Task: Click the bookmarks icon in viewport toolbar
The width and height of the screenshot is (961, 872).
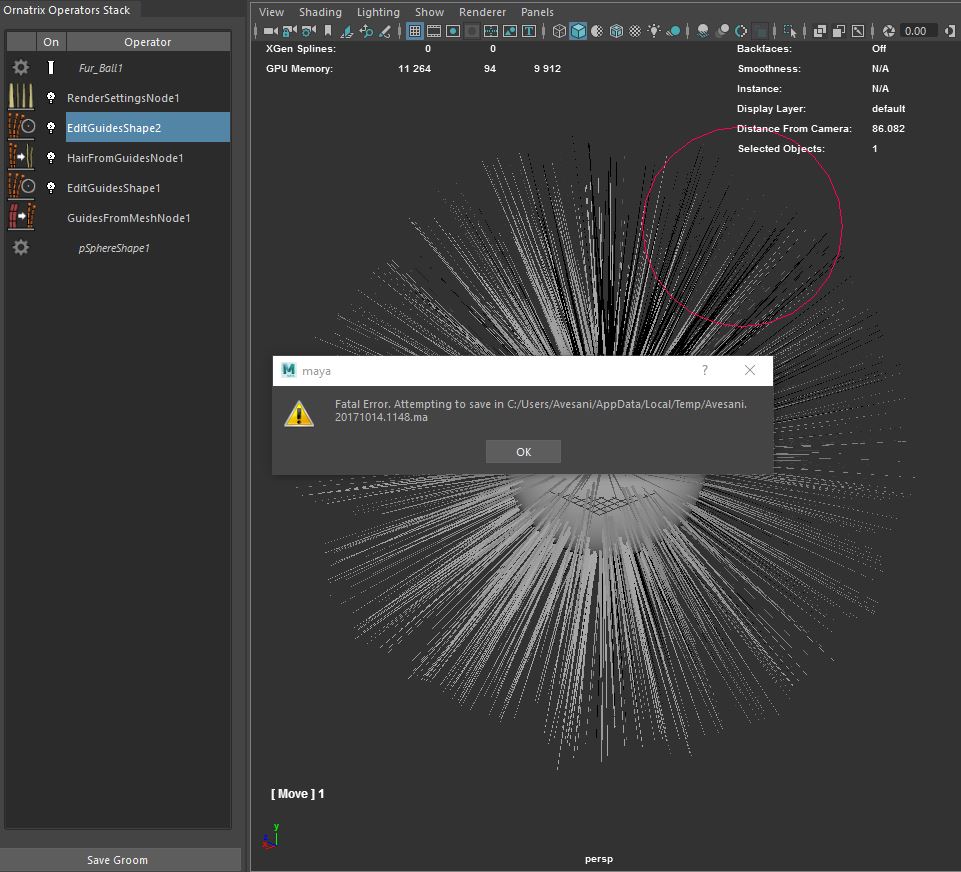Action: point(328,31)
